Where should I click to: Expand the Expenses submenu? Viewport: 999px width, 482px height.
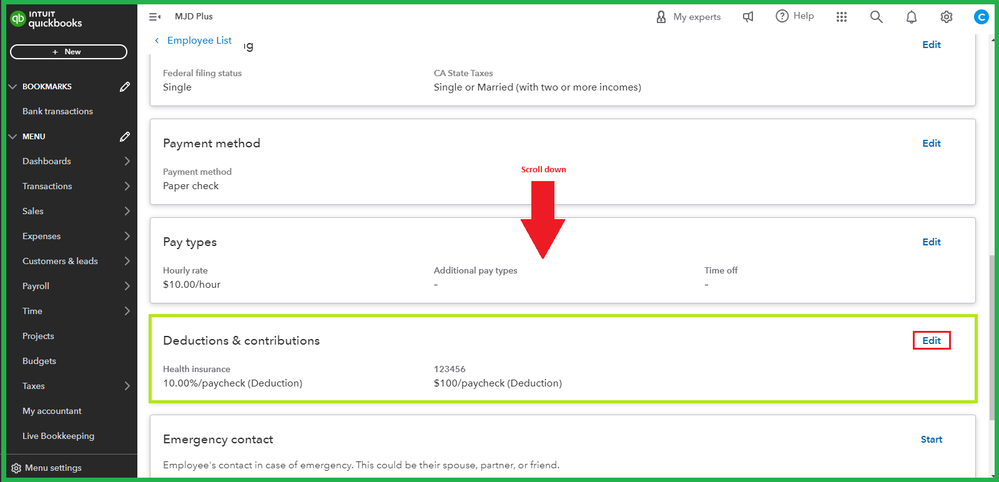(127, 236)
